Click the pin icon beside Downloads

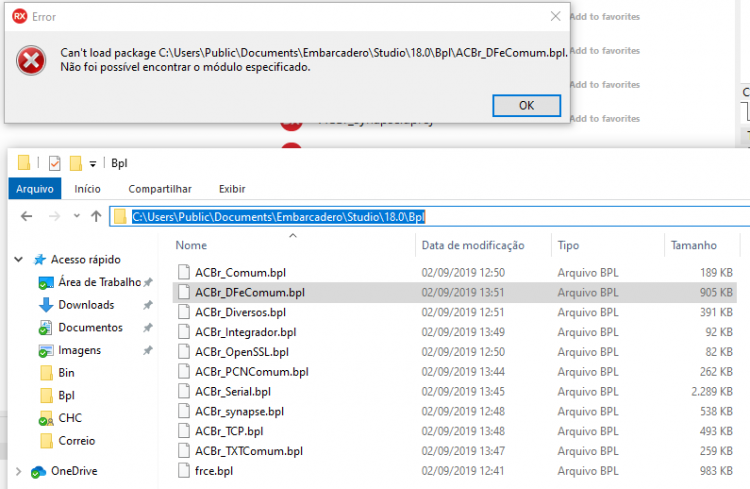[148, 305]
